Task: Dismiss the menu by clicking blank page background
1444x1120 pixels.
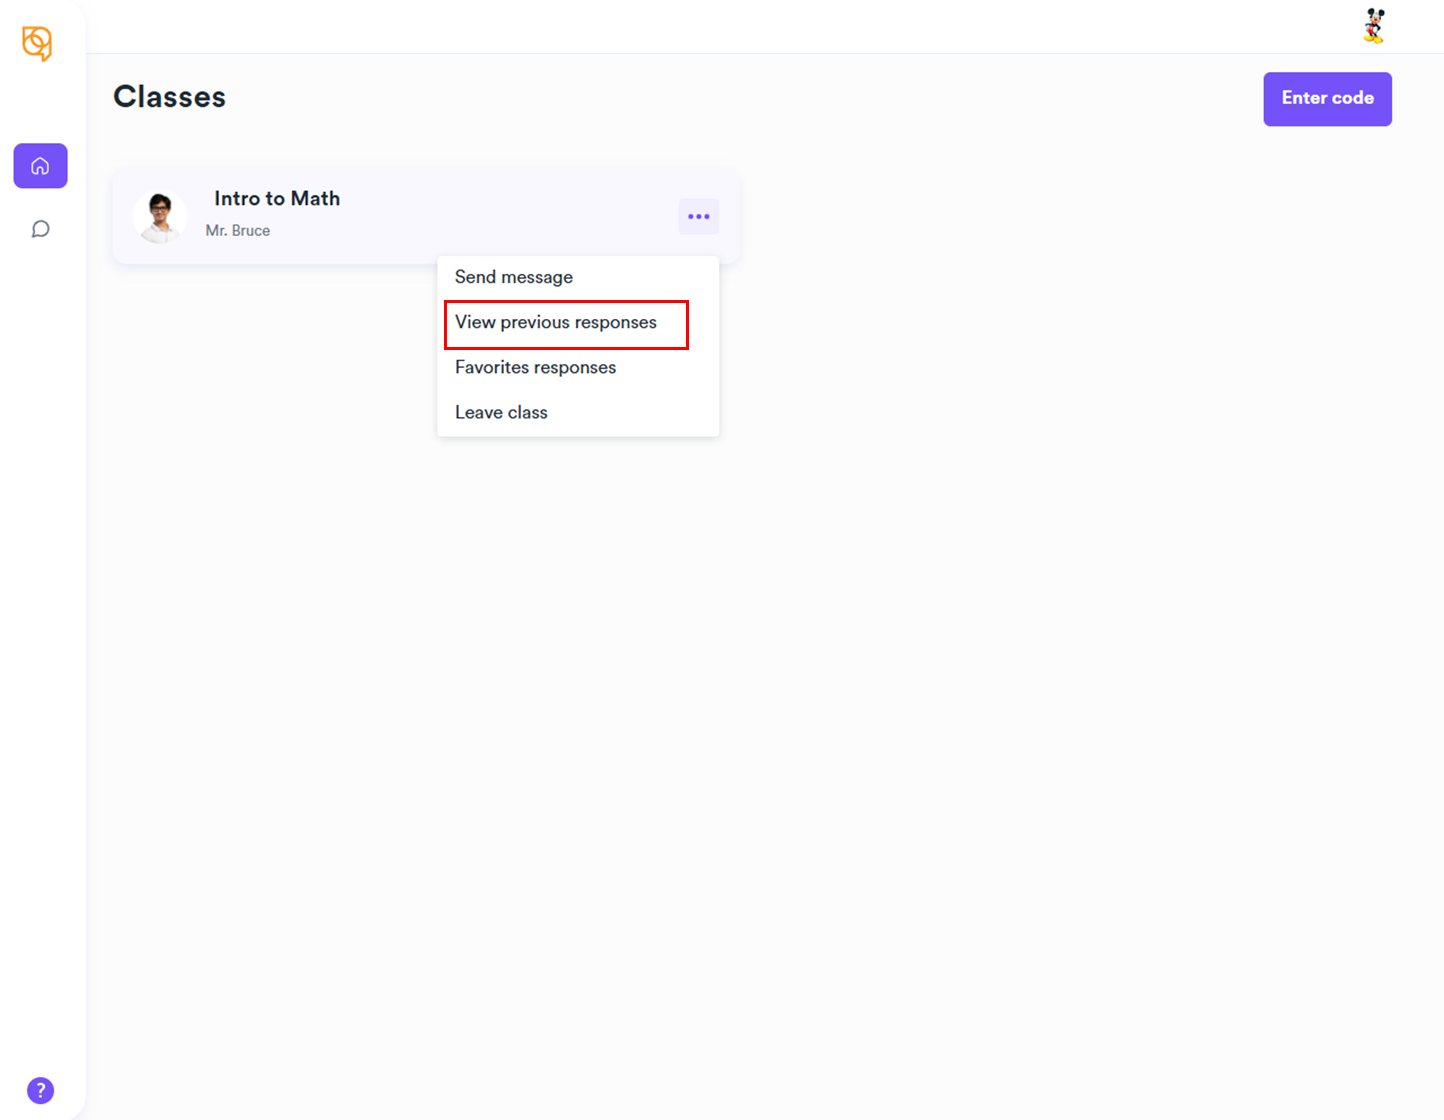Action: (x=900, y=650)
